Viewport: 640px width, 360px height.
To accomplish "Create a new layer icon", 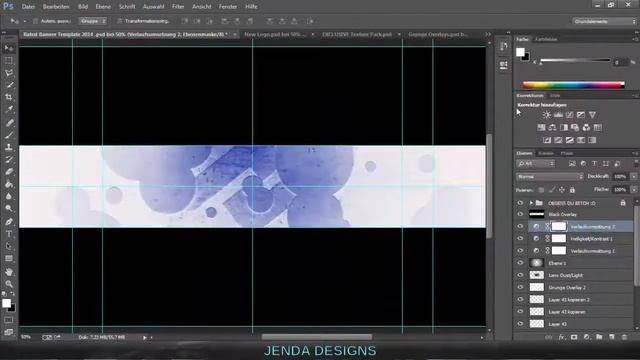I will click(611, 337).
